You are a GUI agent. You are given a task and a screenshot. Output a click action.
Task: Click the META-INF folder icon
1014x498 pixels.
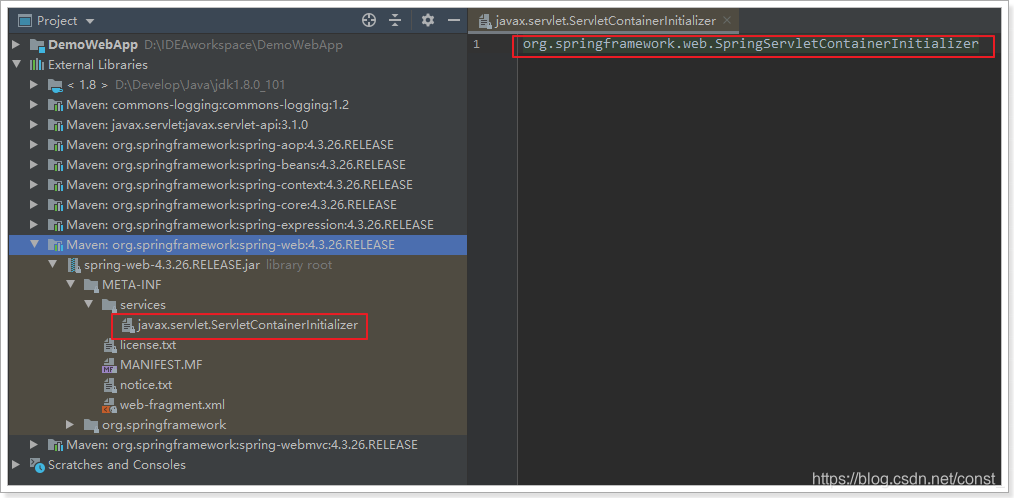coord(91,285)
